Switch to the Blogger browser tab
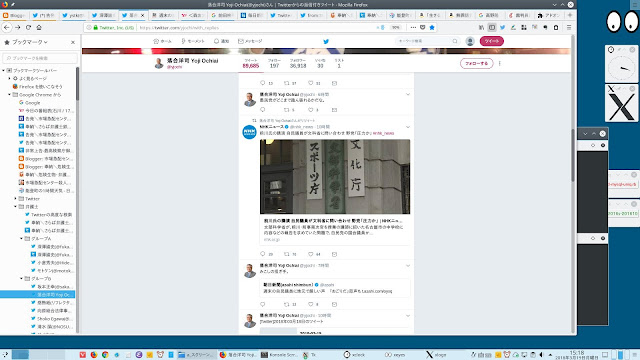The height and width of the screenshot is (360, 640). click(x=15, y=15)
